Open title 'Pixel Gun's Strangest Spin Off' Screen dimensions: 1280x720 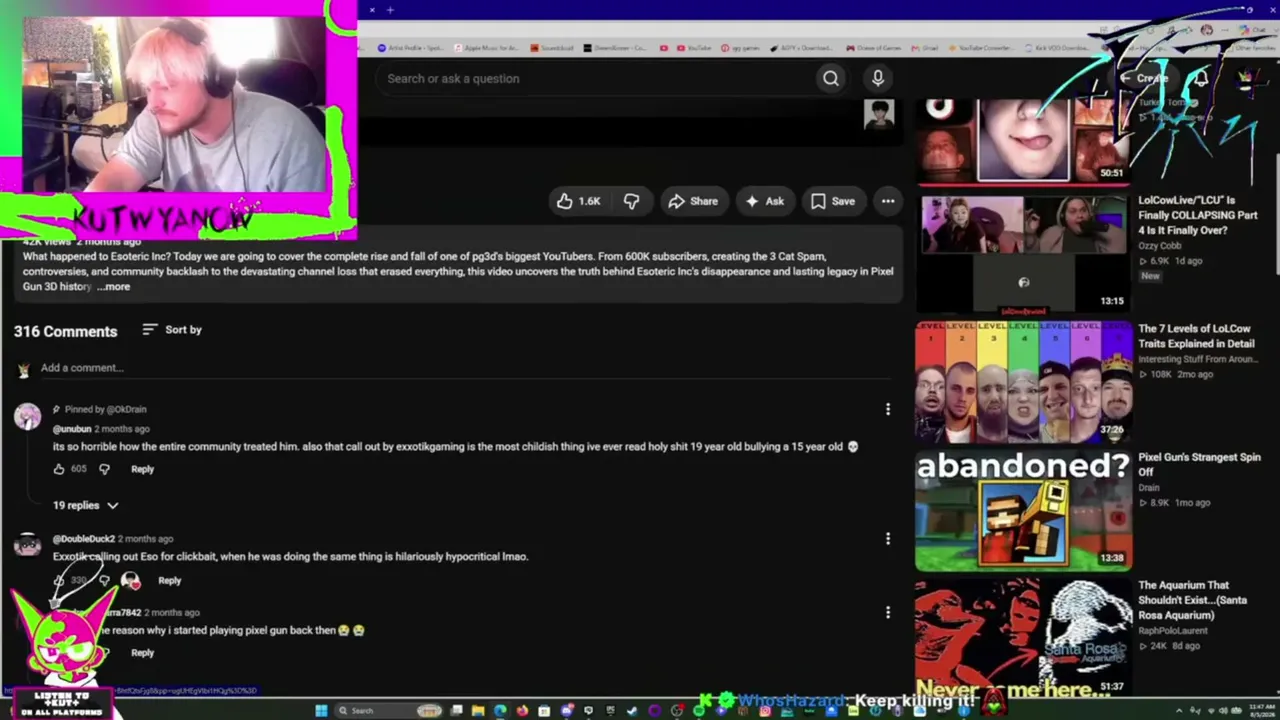[1199, 464]
